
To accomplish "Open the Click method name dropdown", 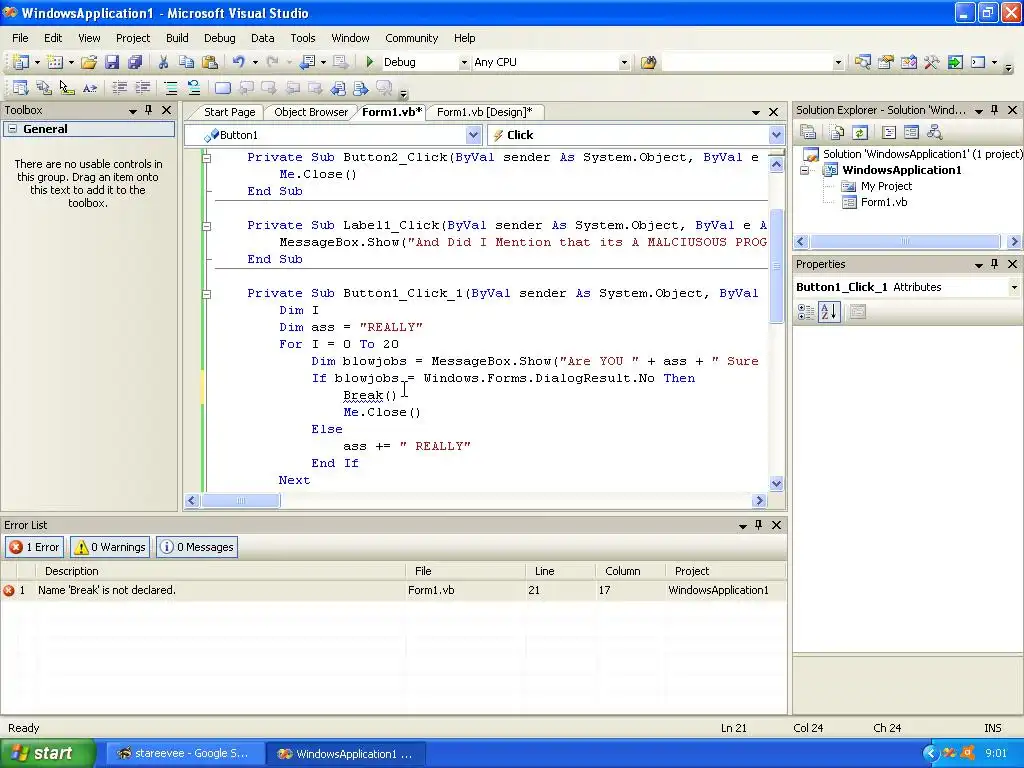I will tap(776, 135).
